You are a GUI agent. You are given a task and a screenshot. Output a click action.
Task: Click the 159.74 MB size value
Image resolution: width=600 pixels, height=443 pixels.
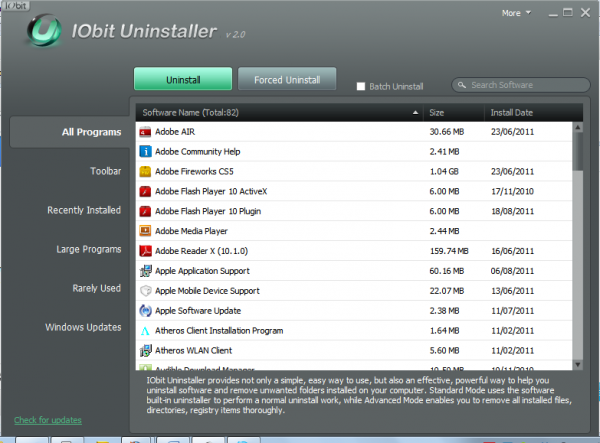pos(449,251)
